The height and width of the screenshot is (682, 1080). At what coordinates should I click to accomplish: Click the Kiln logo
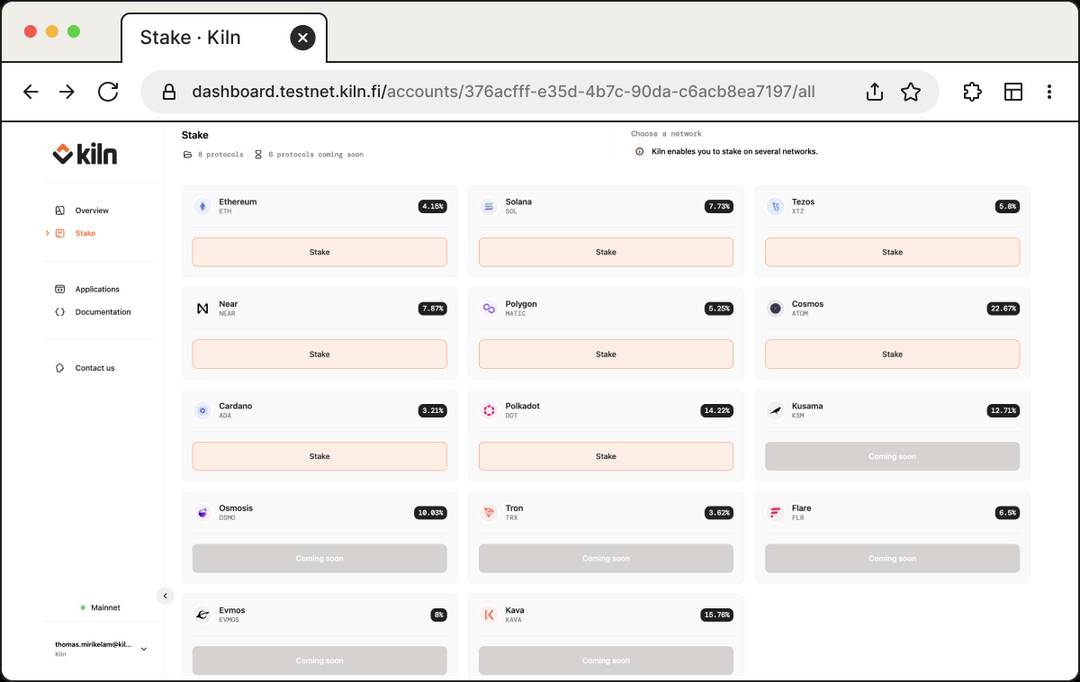tap(85, 154)
